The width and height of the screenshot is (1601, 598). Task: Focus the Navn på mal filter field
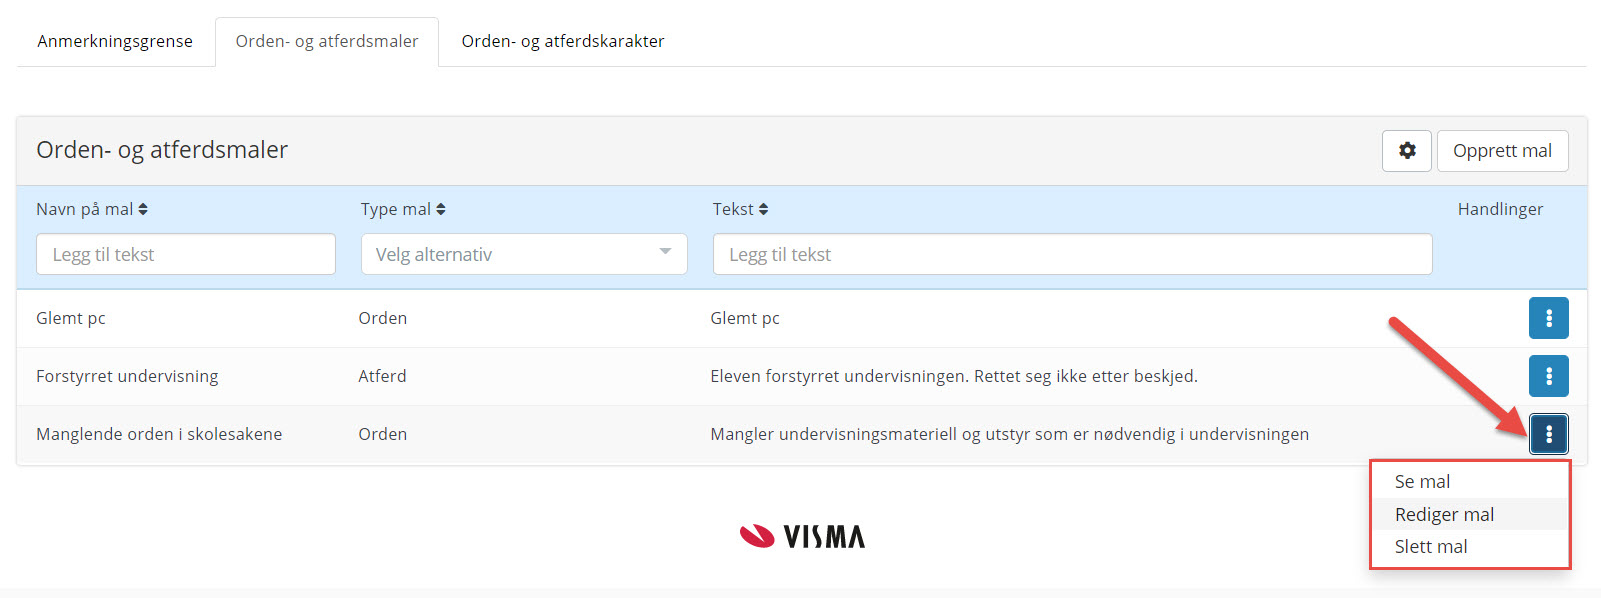[186, 254]
